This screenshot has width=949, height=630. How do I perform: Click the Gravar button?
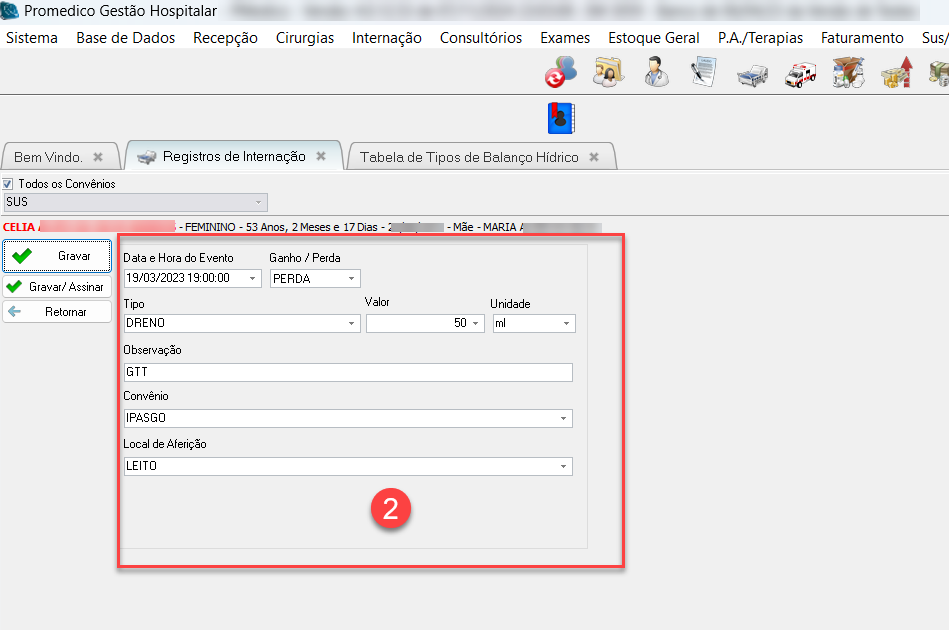tap(56, 256)
